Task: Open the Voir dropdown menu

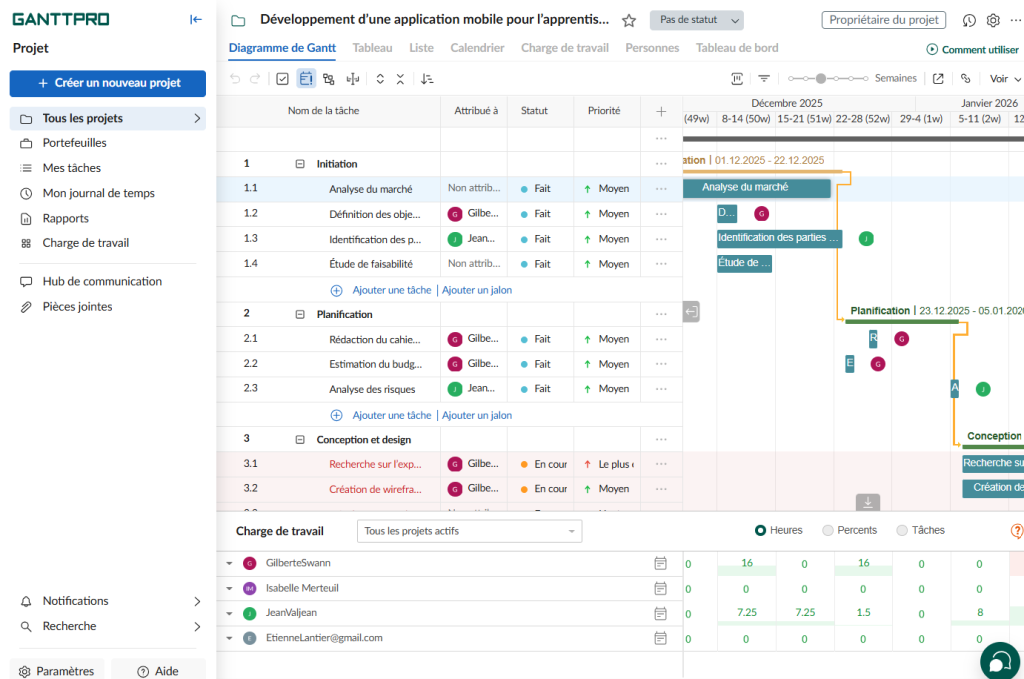Action: tap(1005, 79)
